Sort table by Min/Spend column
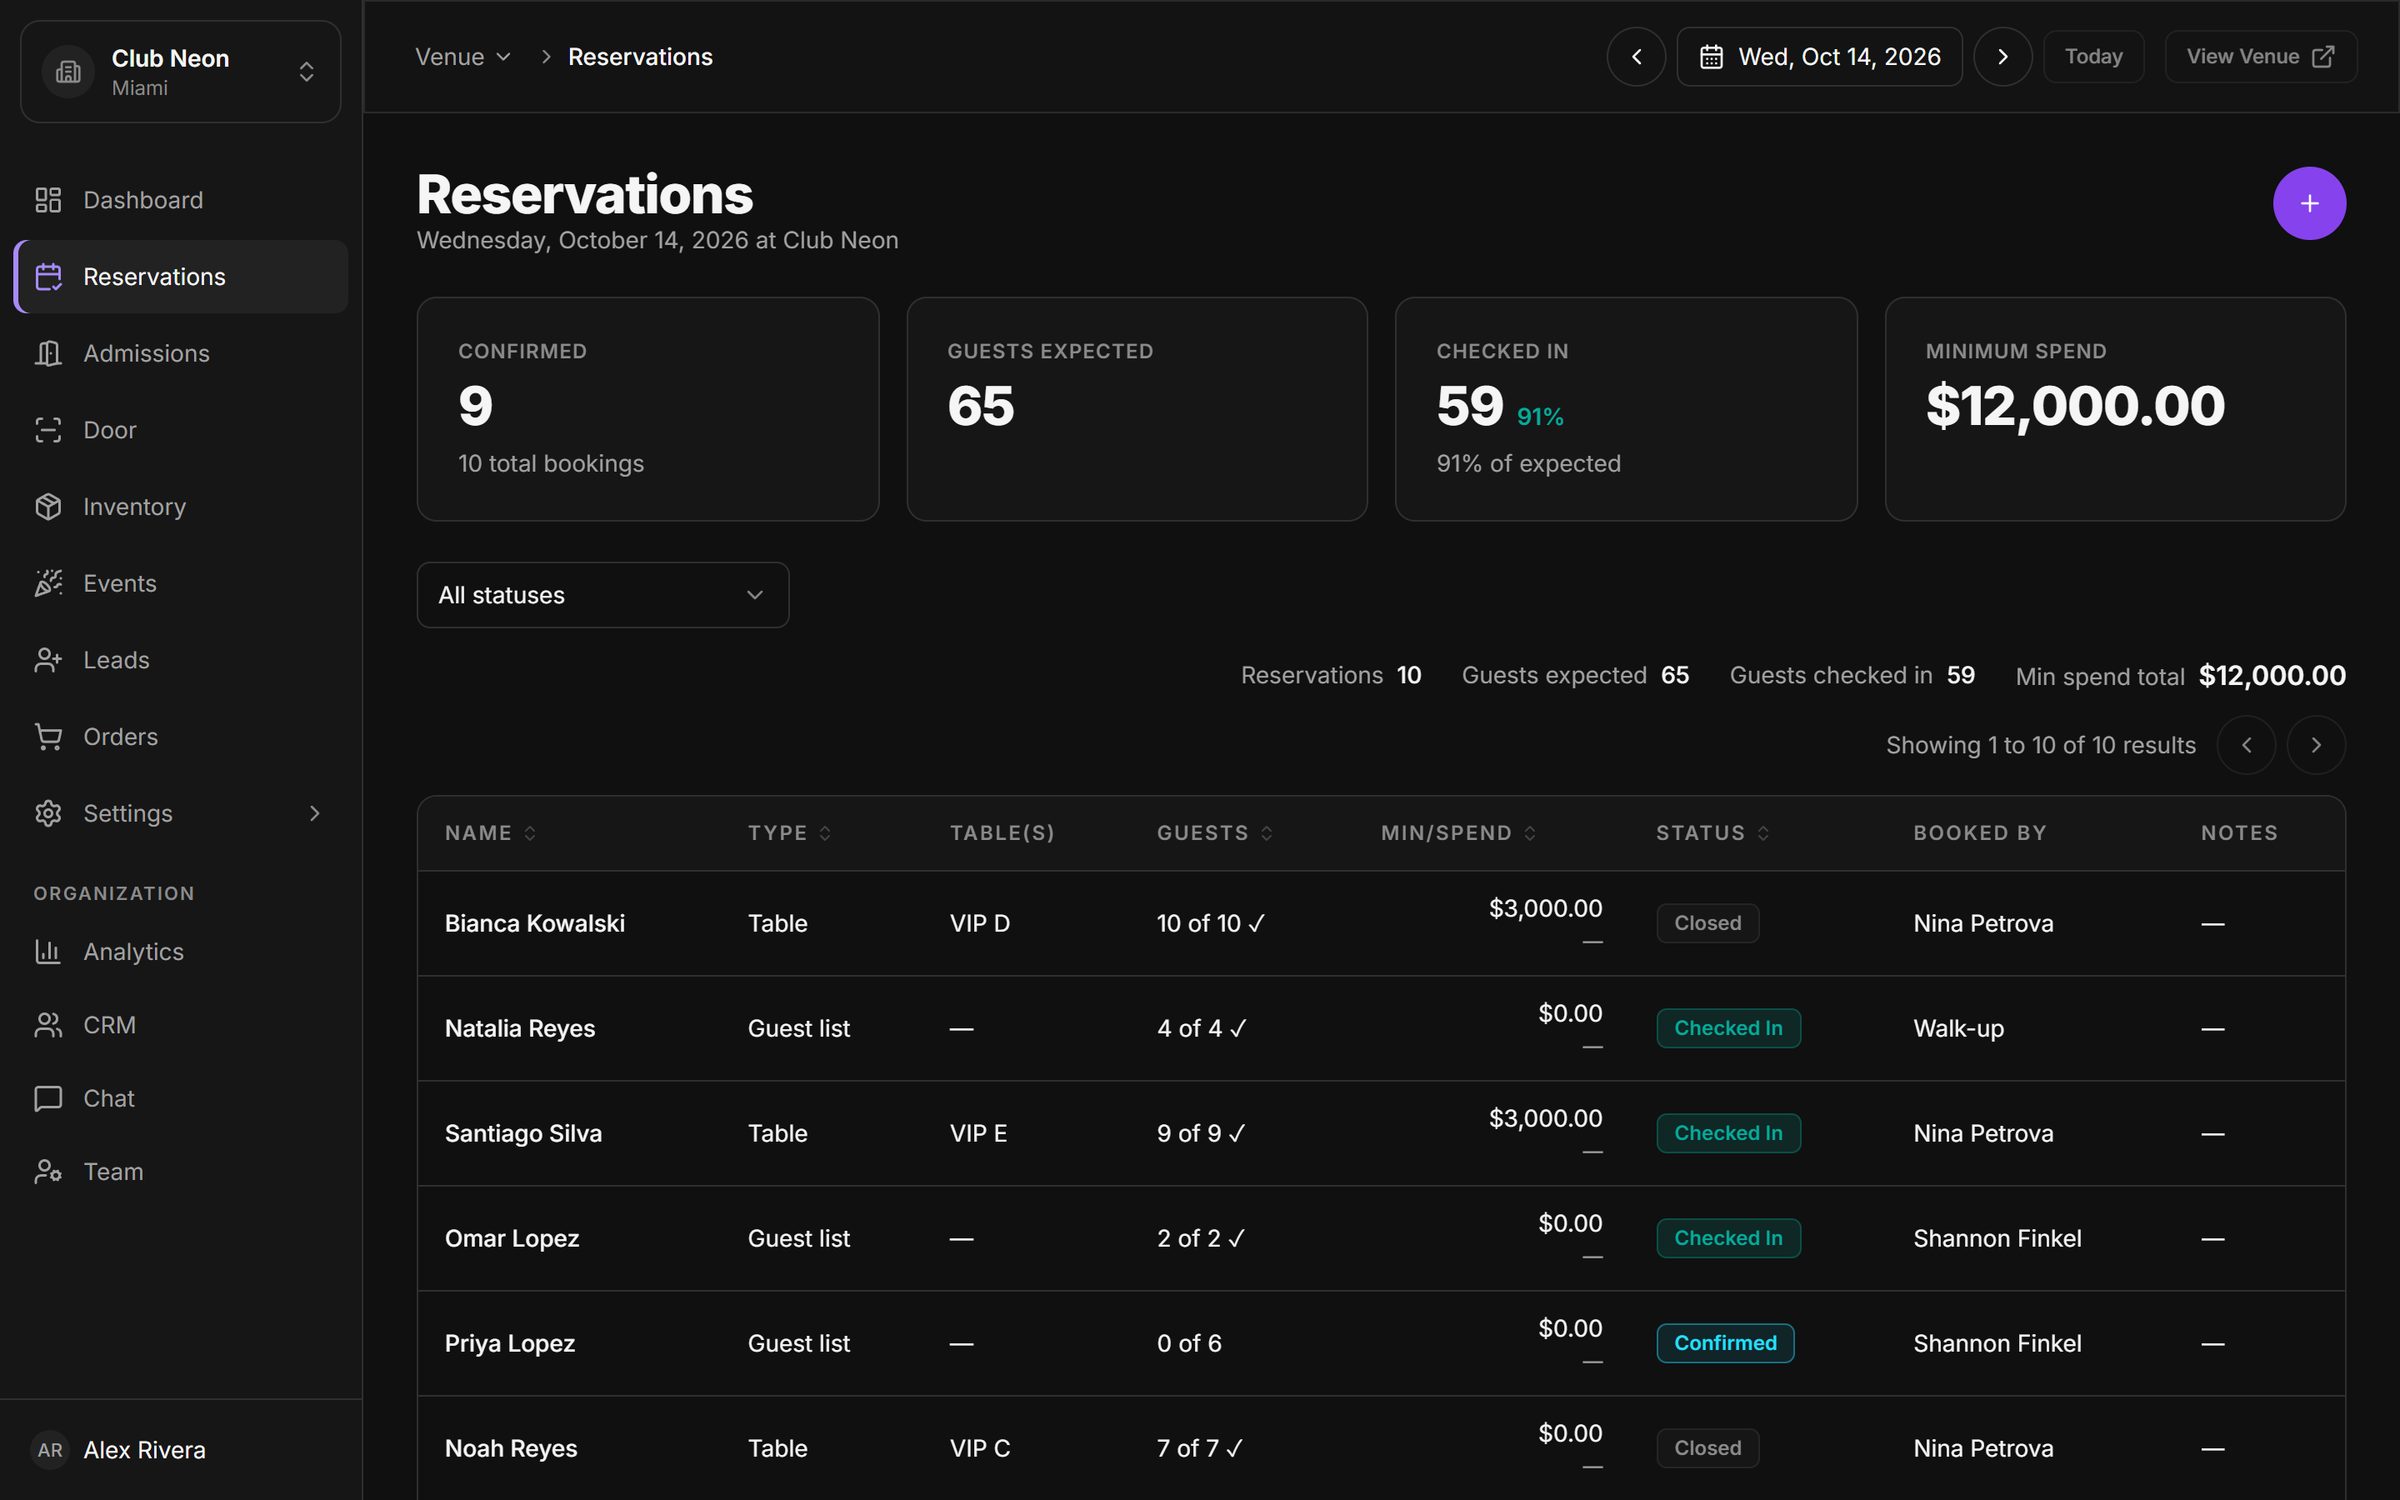The height and width of the screenshot is (1500, 2400). 1459,833
